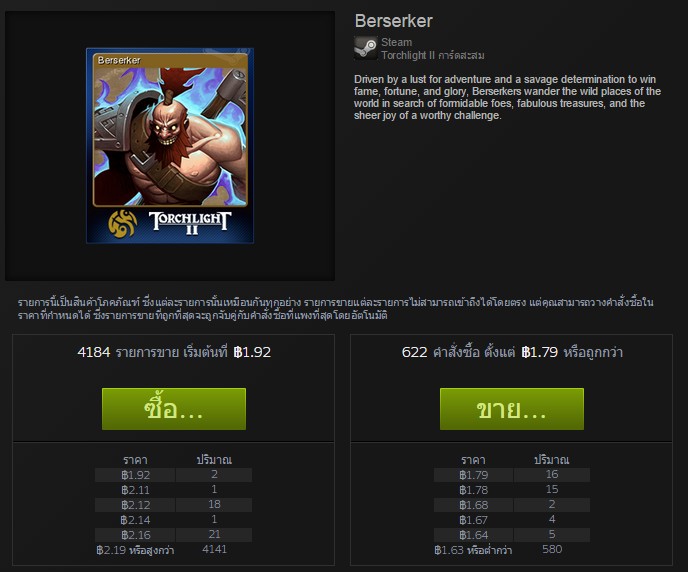Click the 622 buy orders summary header
This screenshot has height=572, width=688.
tap(512, 352)
